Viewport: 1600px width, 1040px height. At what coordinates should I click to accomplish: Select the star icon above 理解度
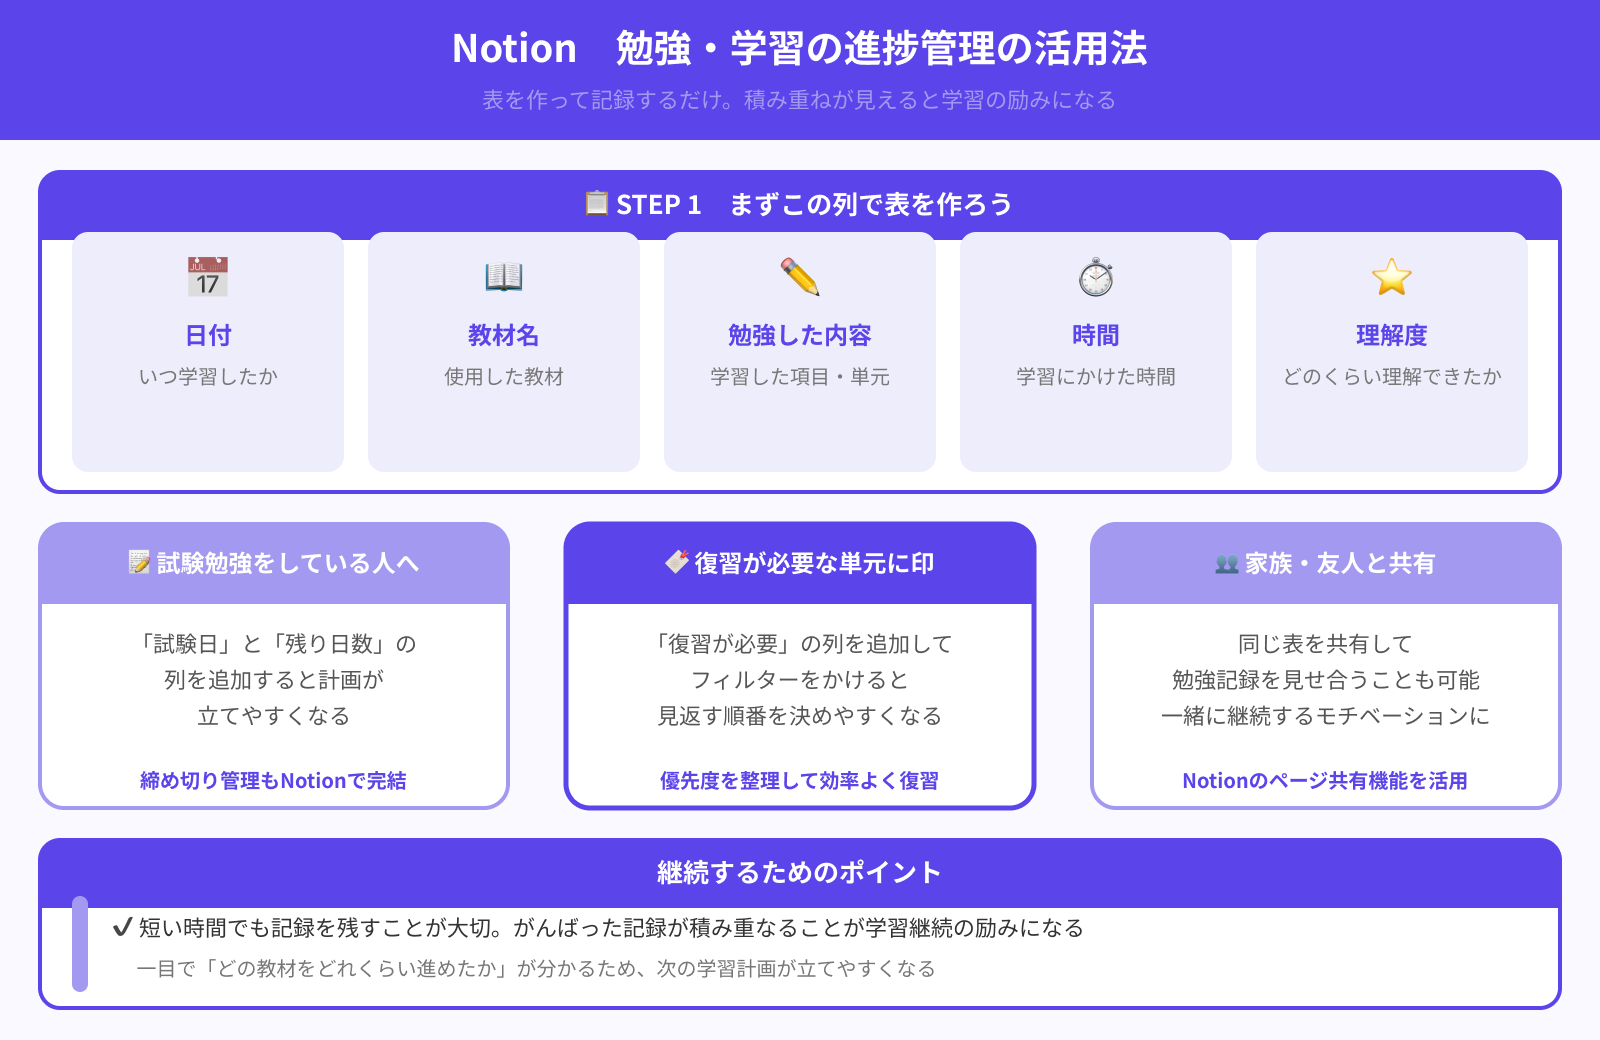click(x=1391, y=278)
